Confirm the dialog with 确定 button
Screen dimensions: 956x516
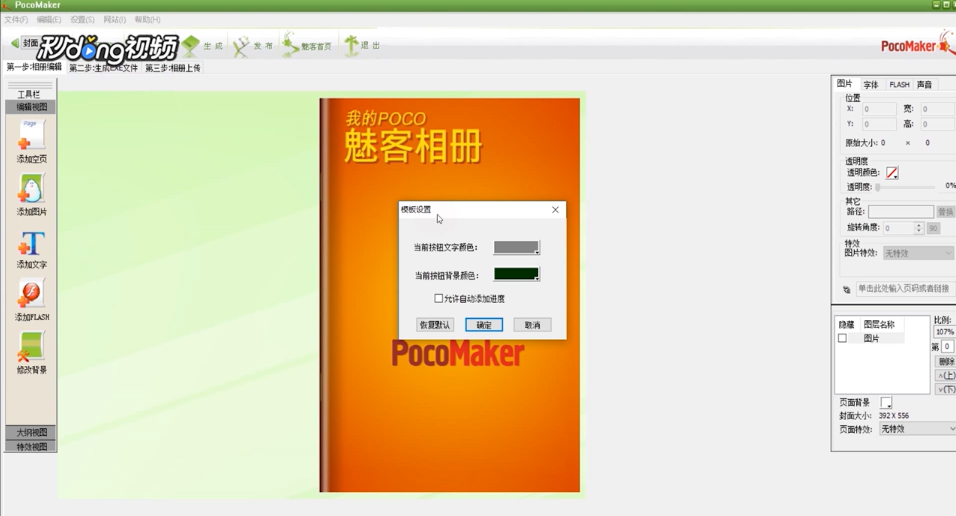(484, 325)
